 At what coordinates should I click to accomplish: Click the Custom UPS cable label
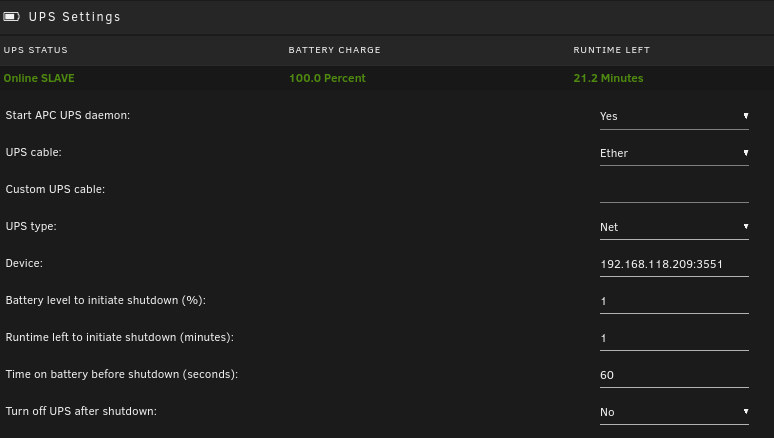(x=55, y=189)
